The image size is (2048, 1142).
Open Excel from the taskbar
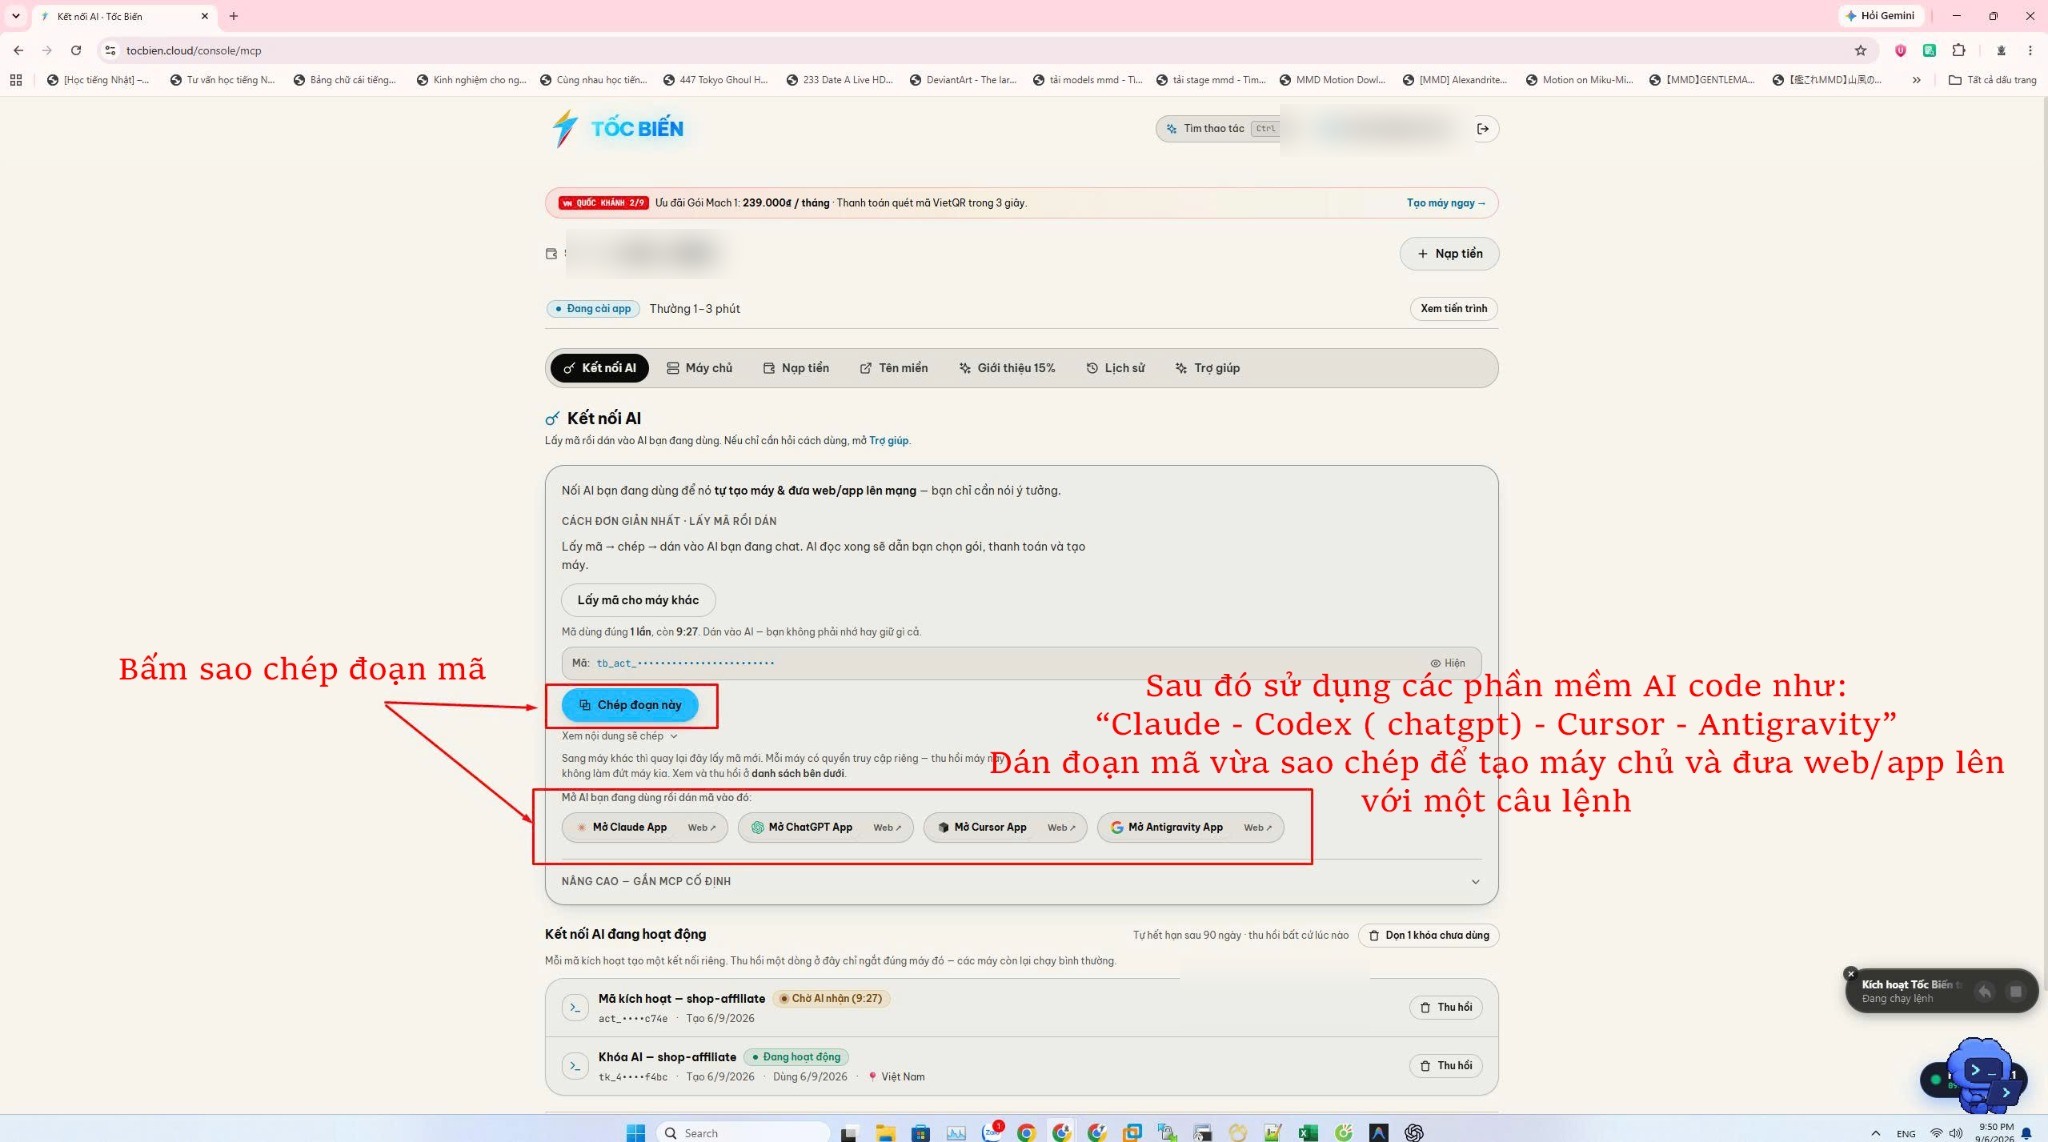1308,1132
